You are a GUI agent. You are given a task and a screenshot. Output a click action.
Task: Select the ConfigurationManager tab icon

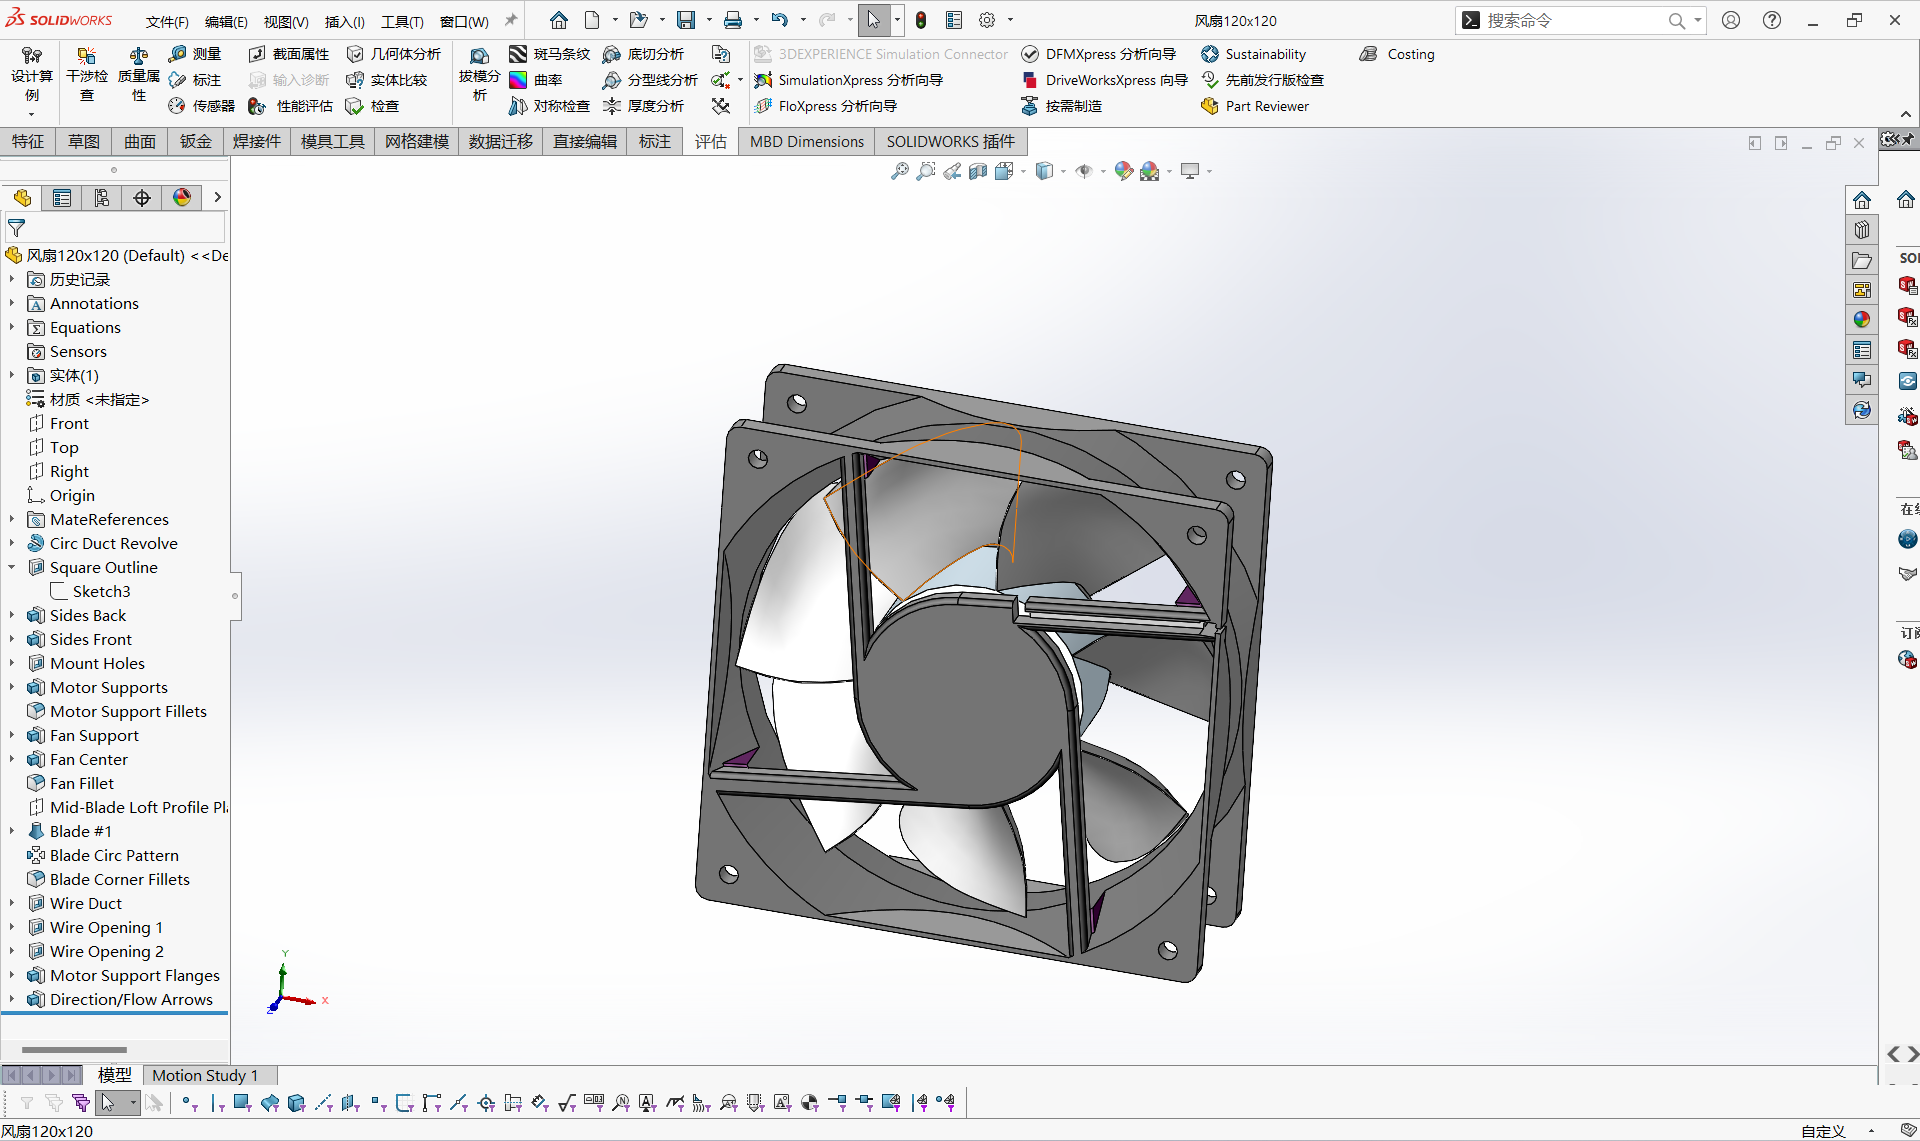(x=102, y=198)
